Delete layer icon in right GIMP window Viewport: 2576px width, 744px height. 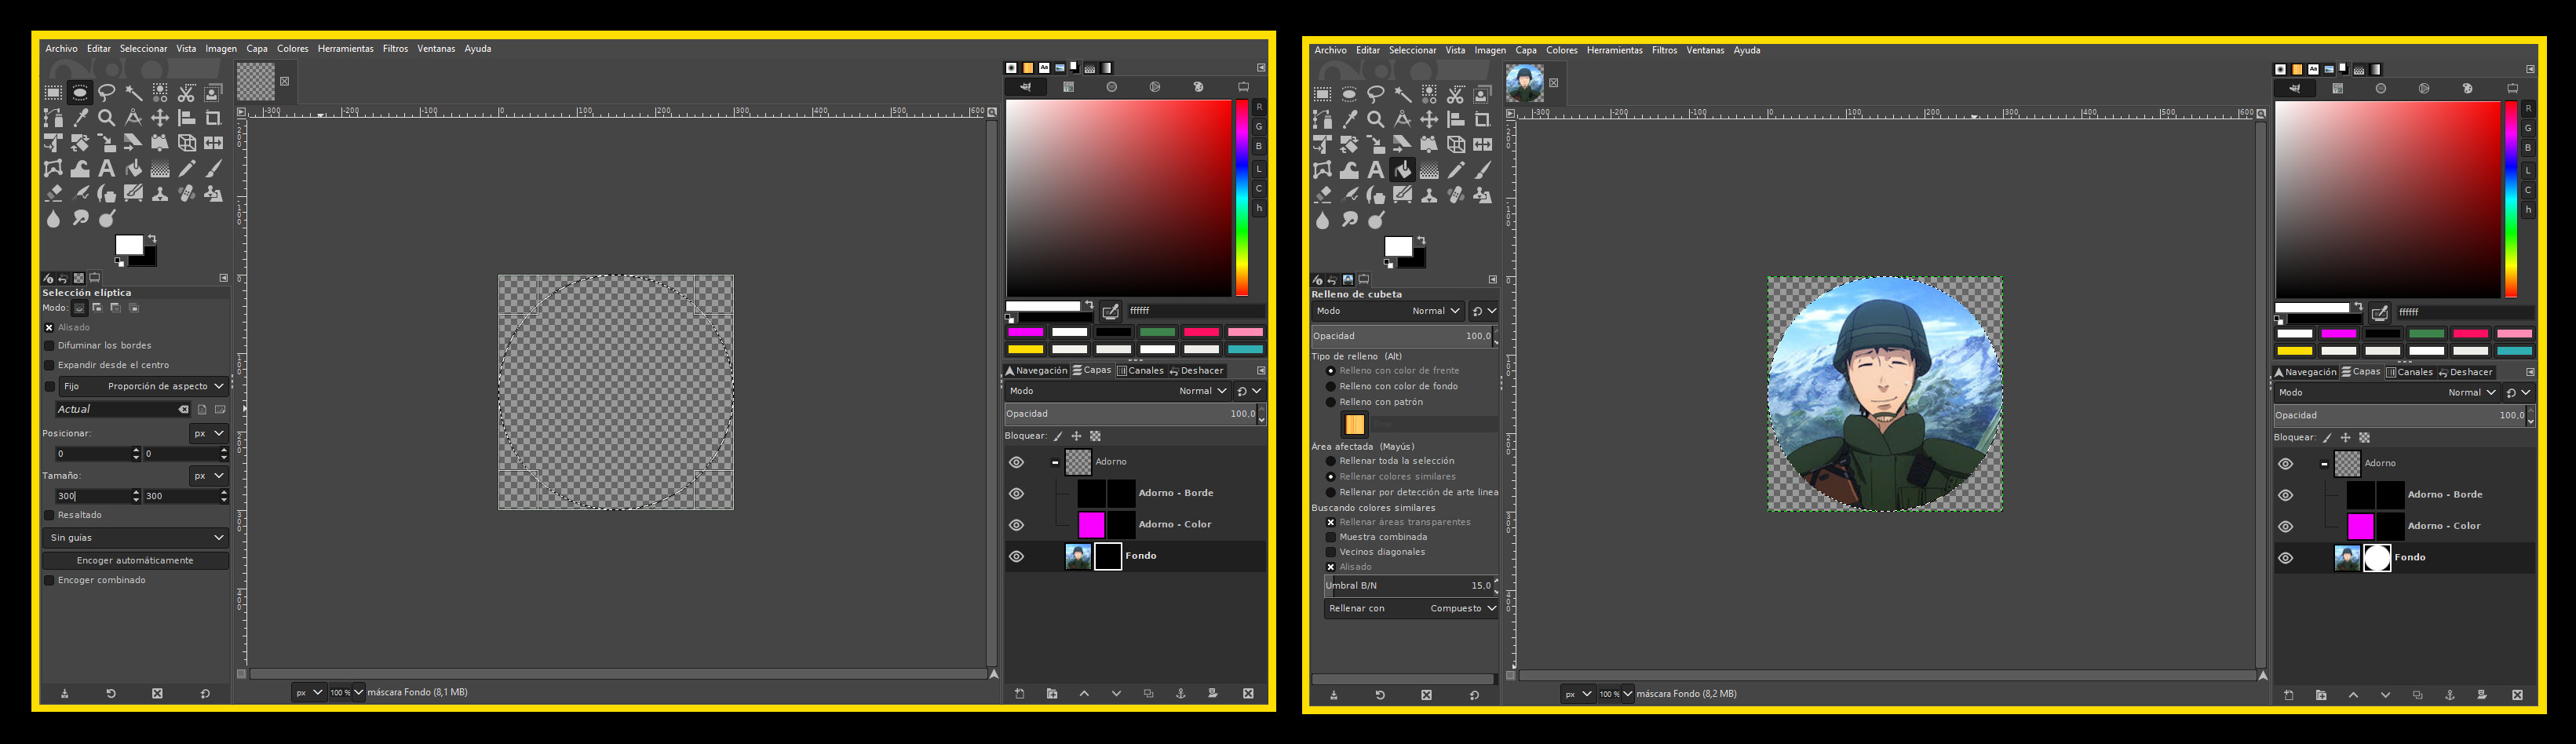(x=2517, y=695)
